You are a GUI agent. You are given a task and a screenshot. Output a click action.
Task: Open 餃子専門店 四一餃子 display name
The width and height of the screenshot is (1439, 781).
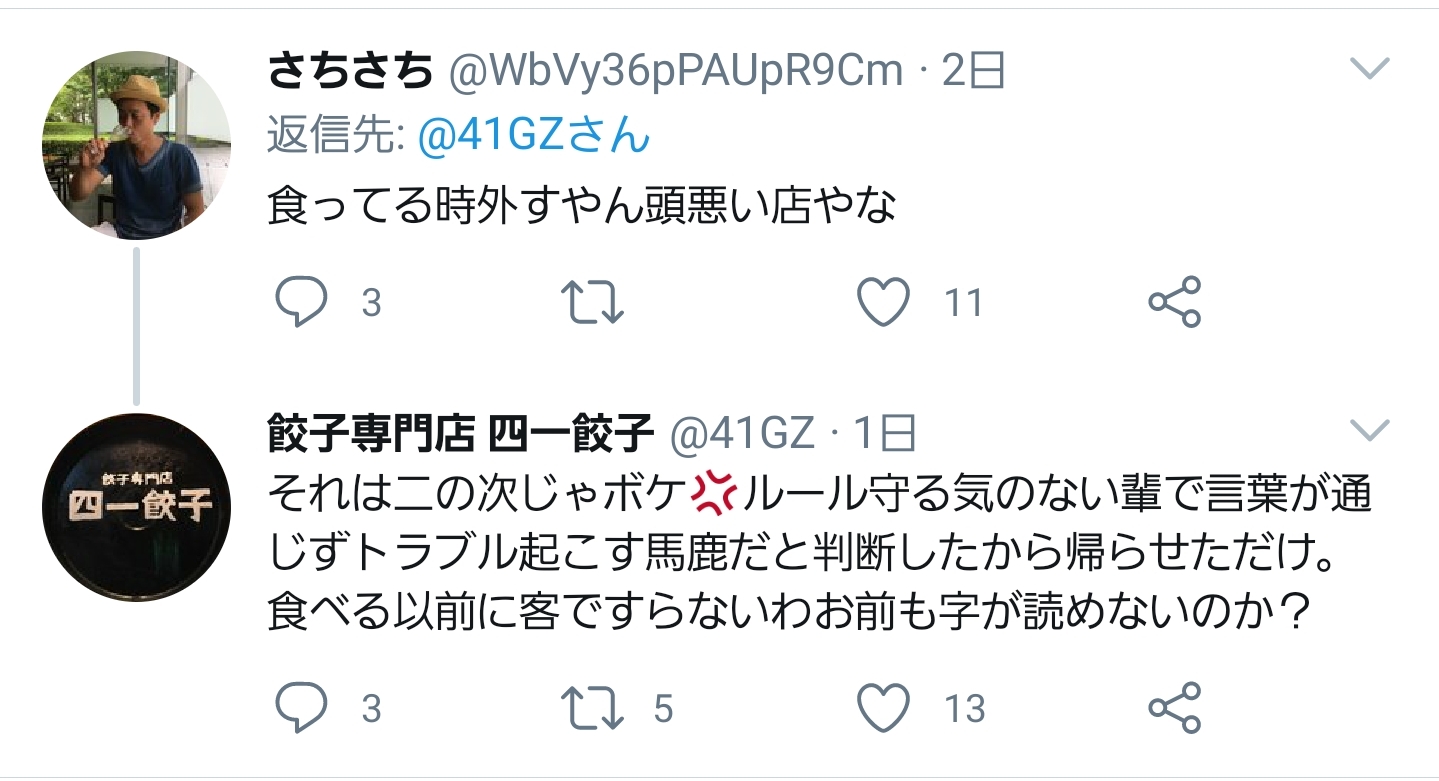click(x=460, y=434)
